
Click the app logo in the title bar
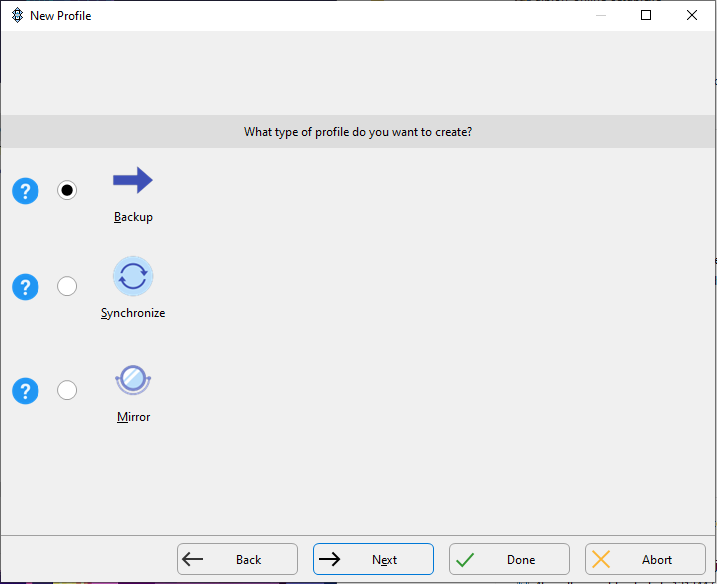coord(17,16)
